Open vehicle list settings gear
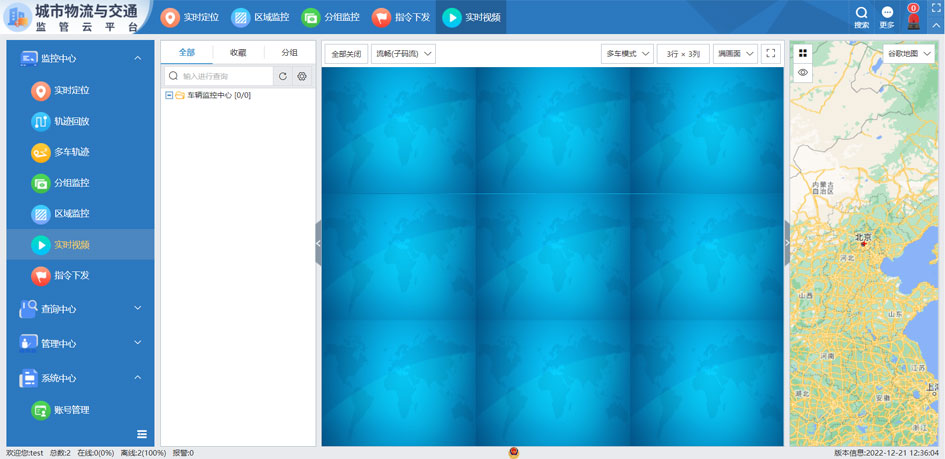945x459 pixels. point(302,76)
